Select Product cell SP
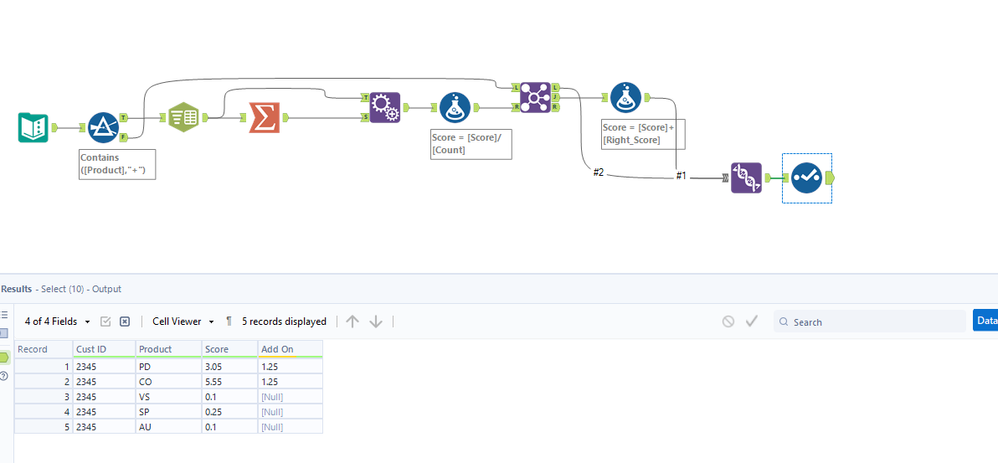Screen dimensions: 998x463 click(x=169, y=411)
